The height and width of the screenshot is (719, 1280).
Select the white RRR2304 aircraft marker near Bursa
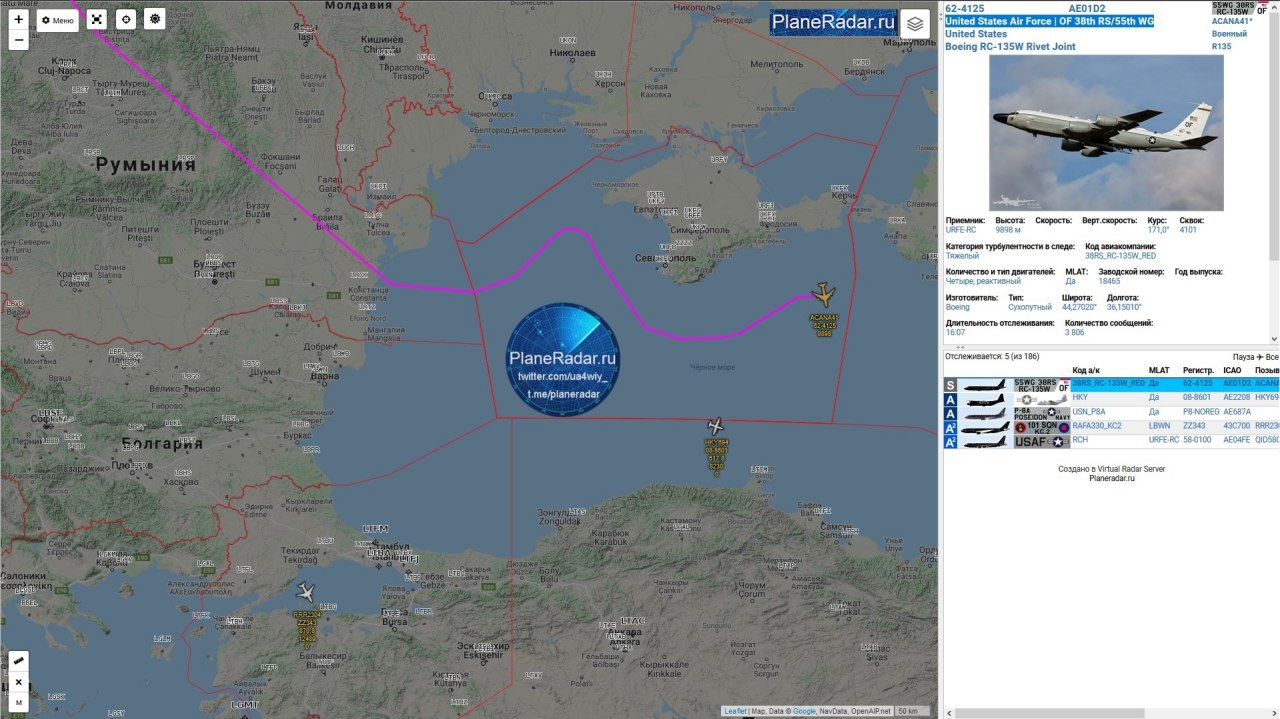click(305, 592)
